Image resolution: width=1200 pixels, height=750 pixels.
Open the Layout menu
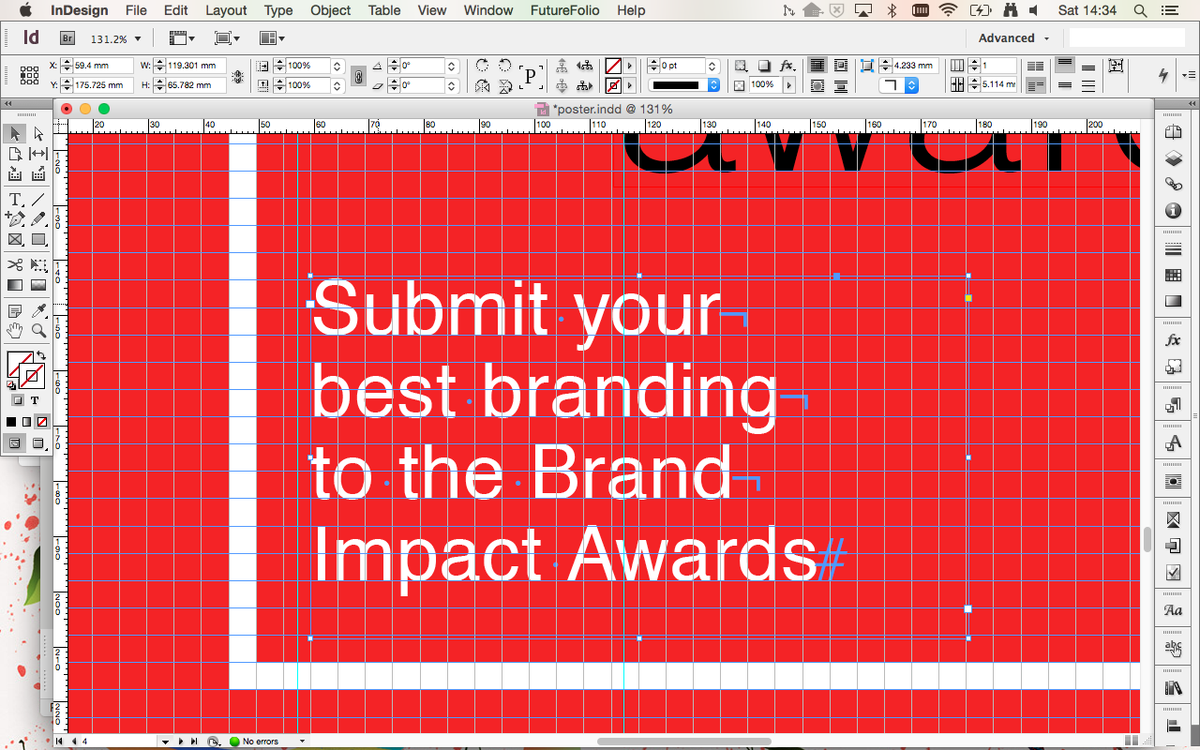tap(226, 11)
